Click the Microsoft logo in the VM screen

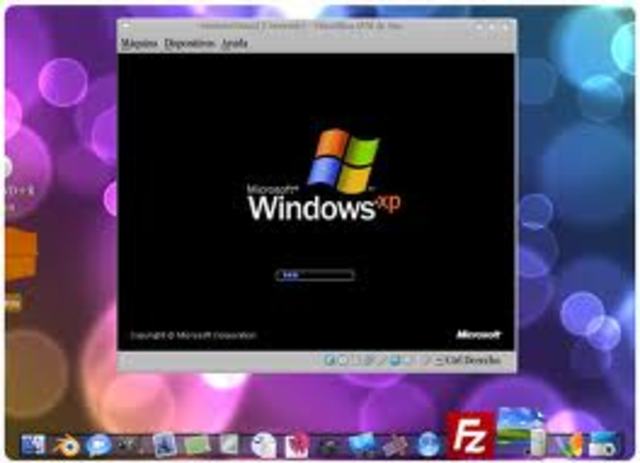[478, 335]
